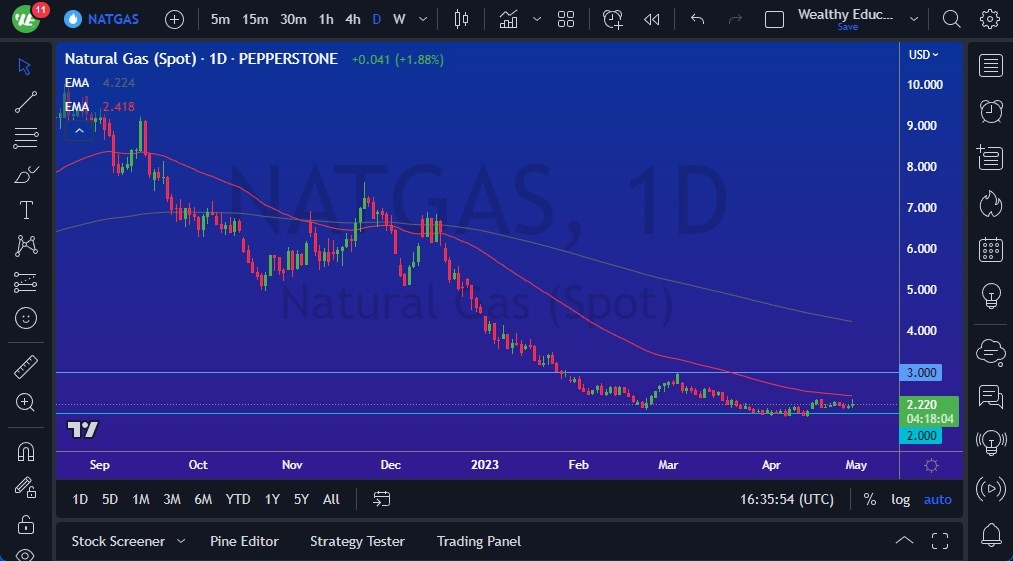Start bar replay mode

click(x=651, y=19)
